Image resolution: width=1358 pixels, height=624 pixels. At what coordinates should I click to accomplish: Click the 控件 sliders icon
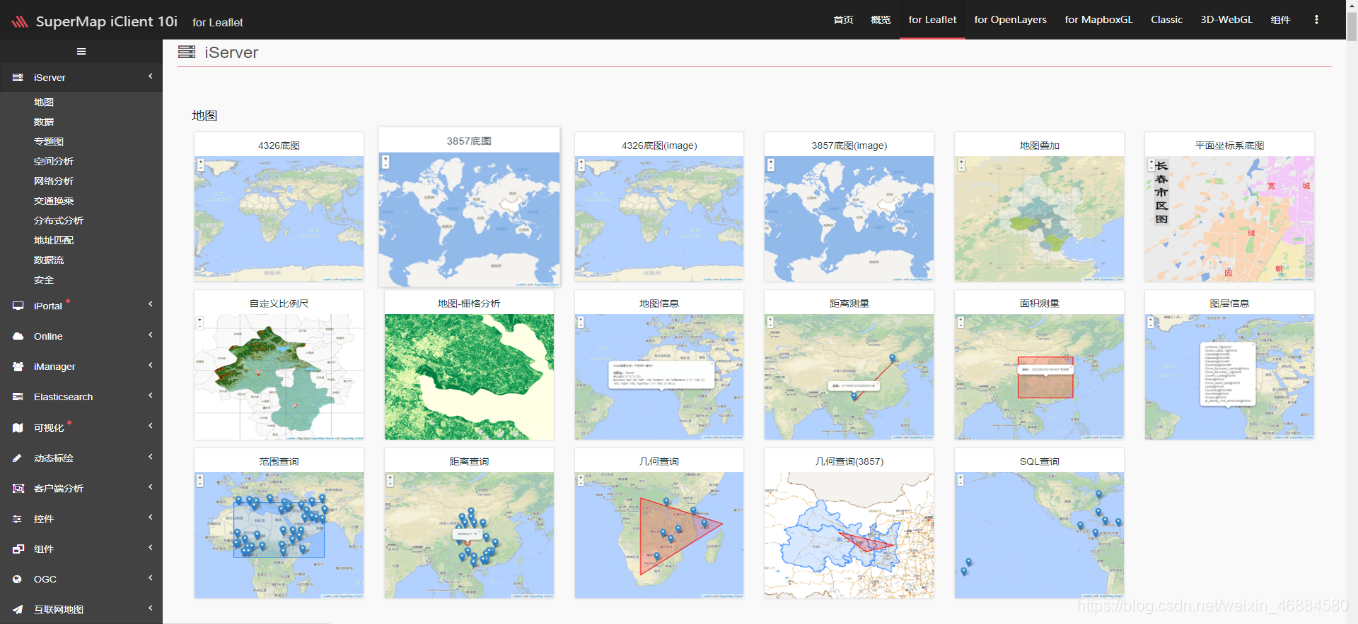18,519
